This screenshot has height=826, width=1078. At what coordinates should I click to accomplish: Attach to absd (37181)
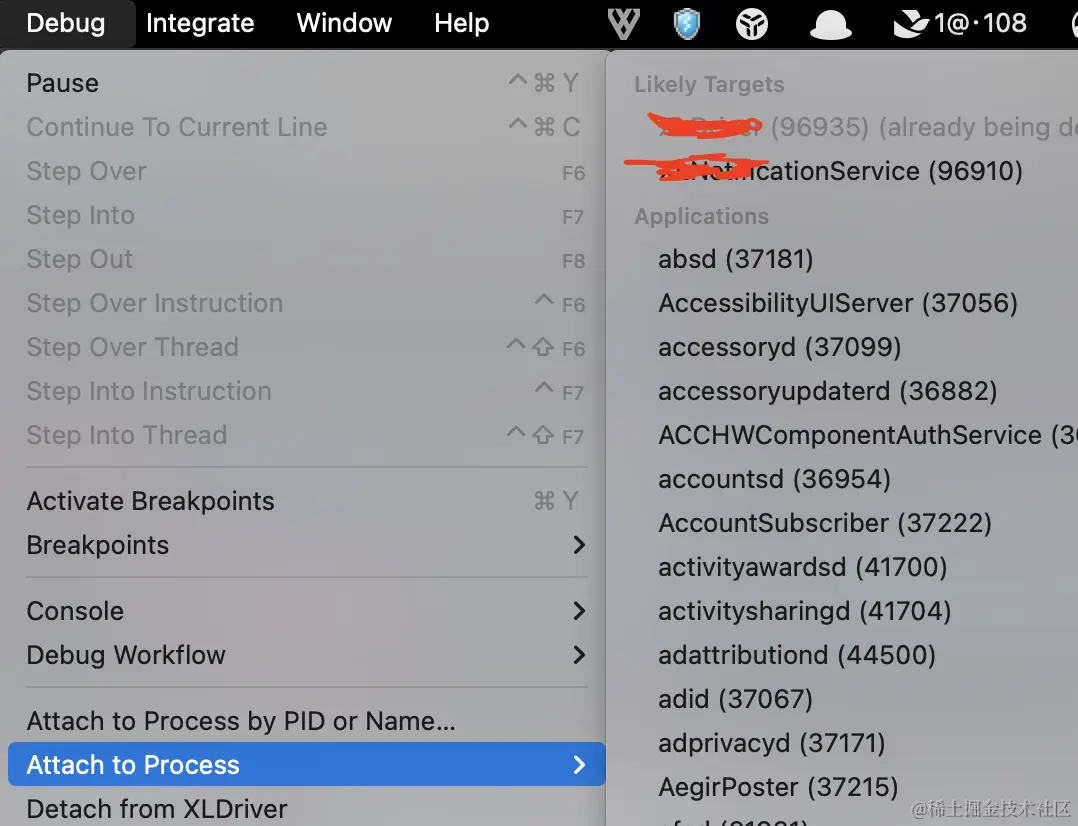point(843,259)
